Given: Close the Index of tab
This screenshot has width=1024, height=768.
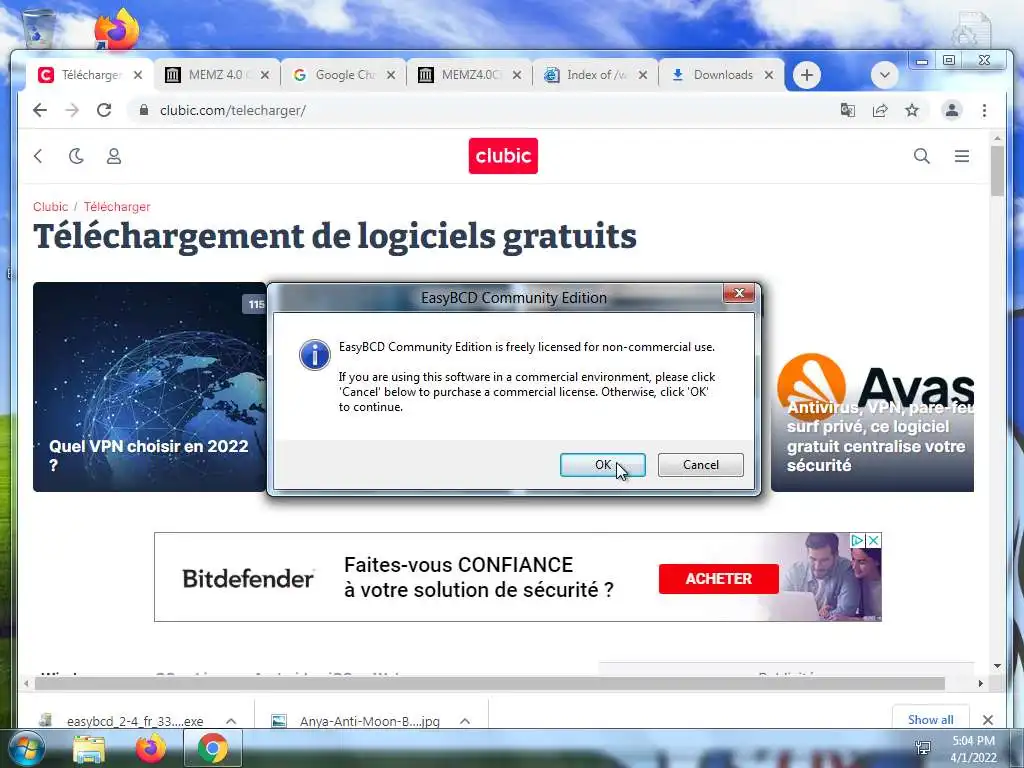Looking at the screenshot, I should [643, 75].
